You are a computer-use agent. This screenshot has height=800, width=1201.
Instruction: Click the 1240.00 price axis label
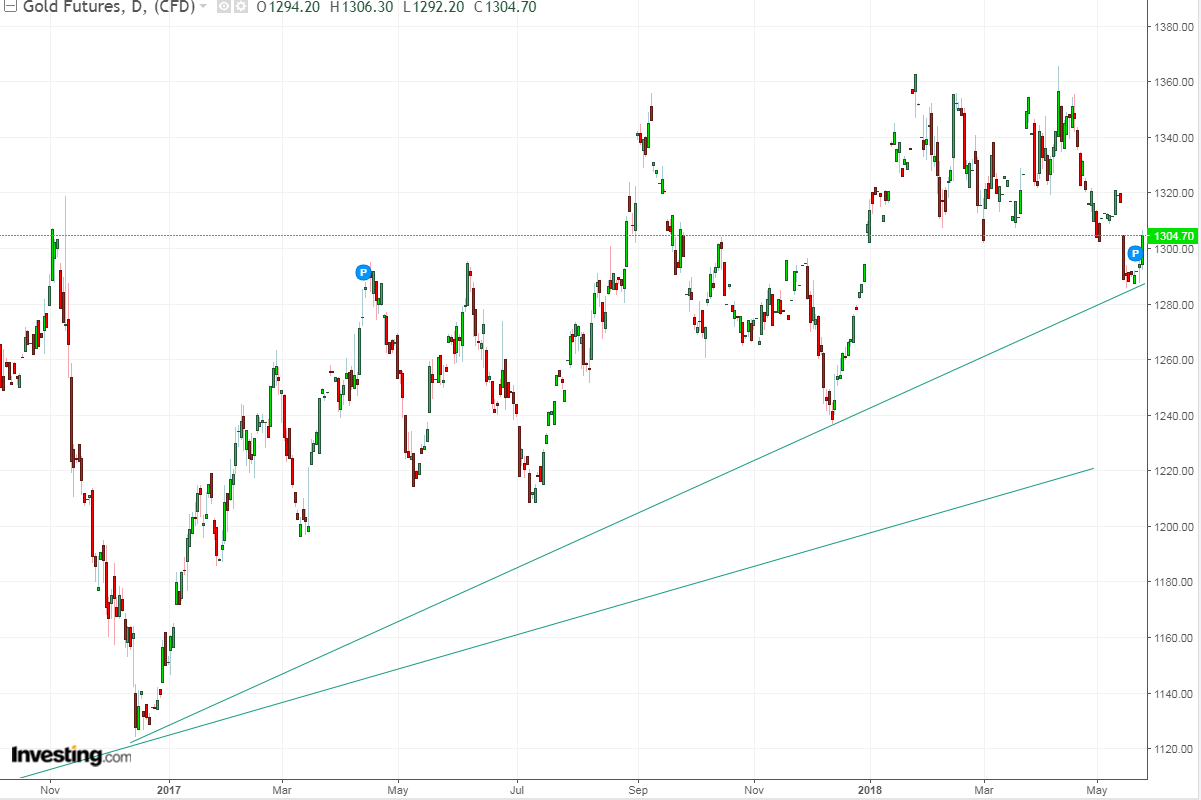point(1174,415)
